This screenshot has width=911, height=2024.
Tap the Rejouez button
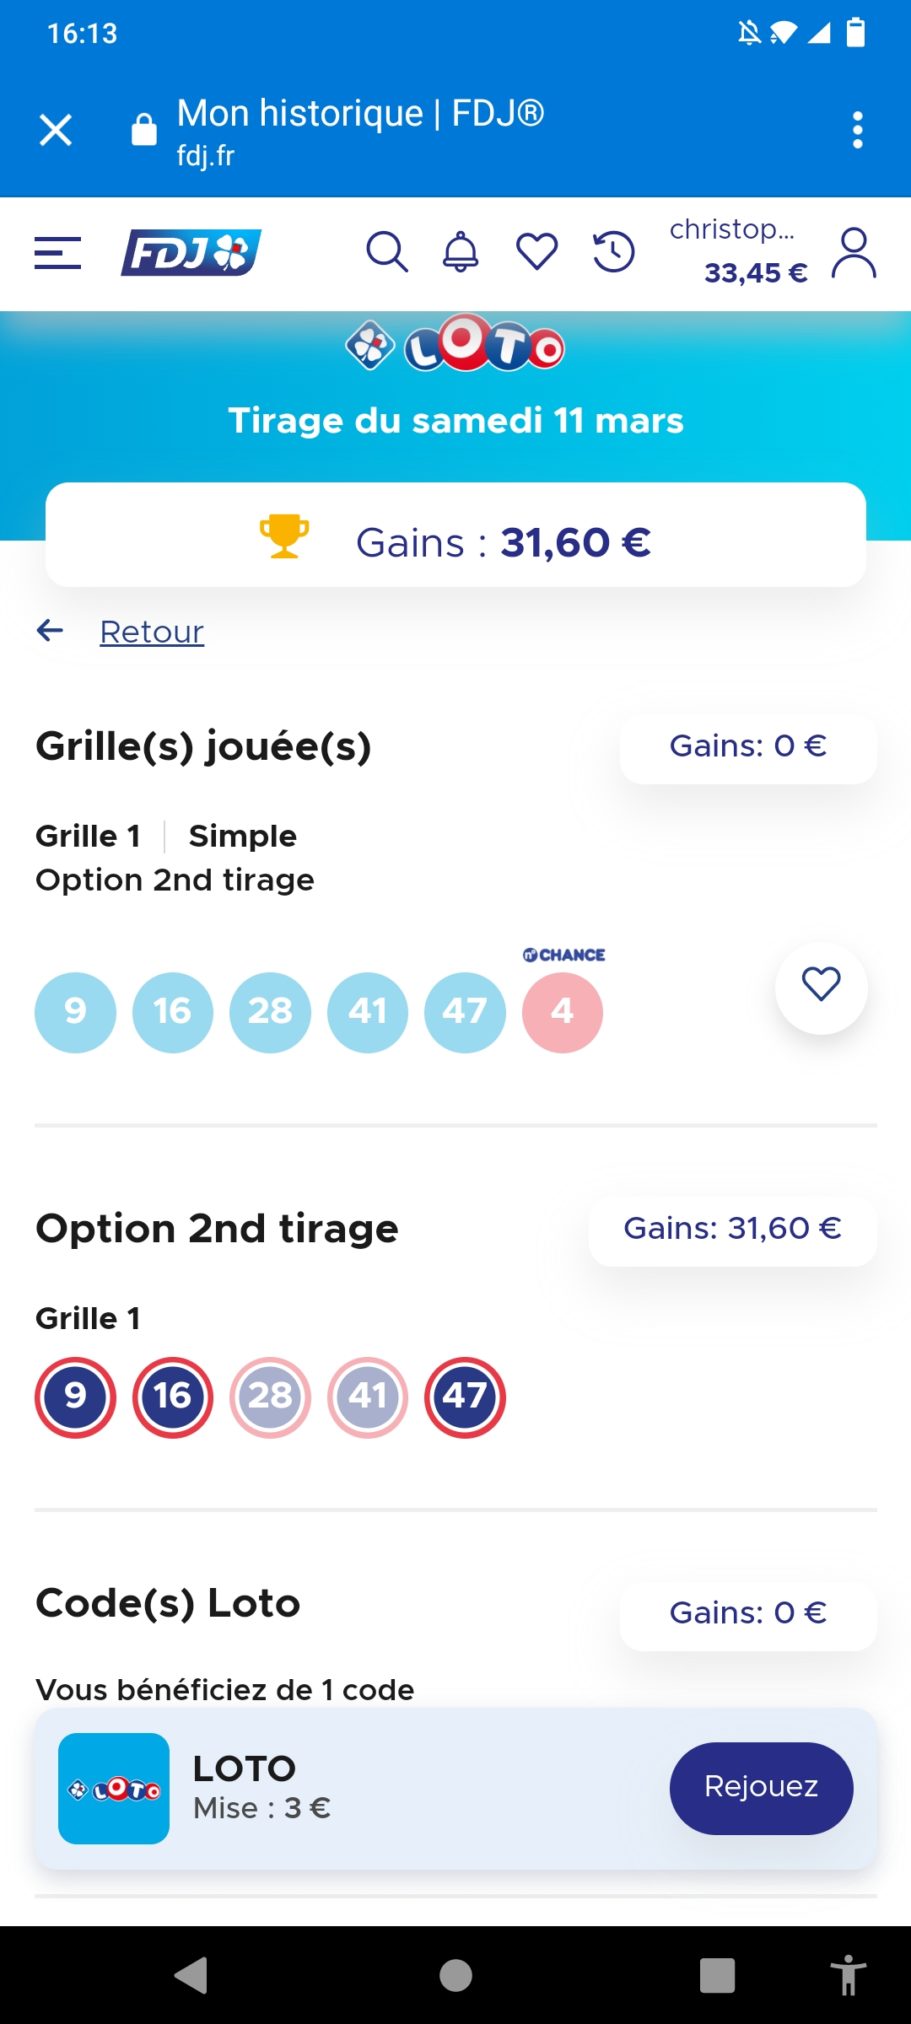(761, 1788)
